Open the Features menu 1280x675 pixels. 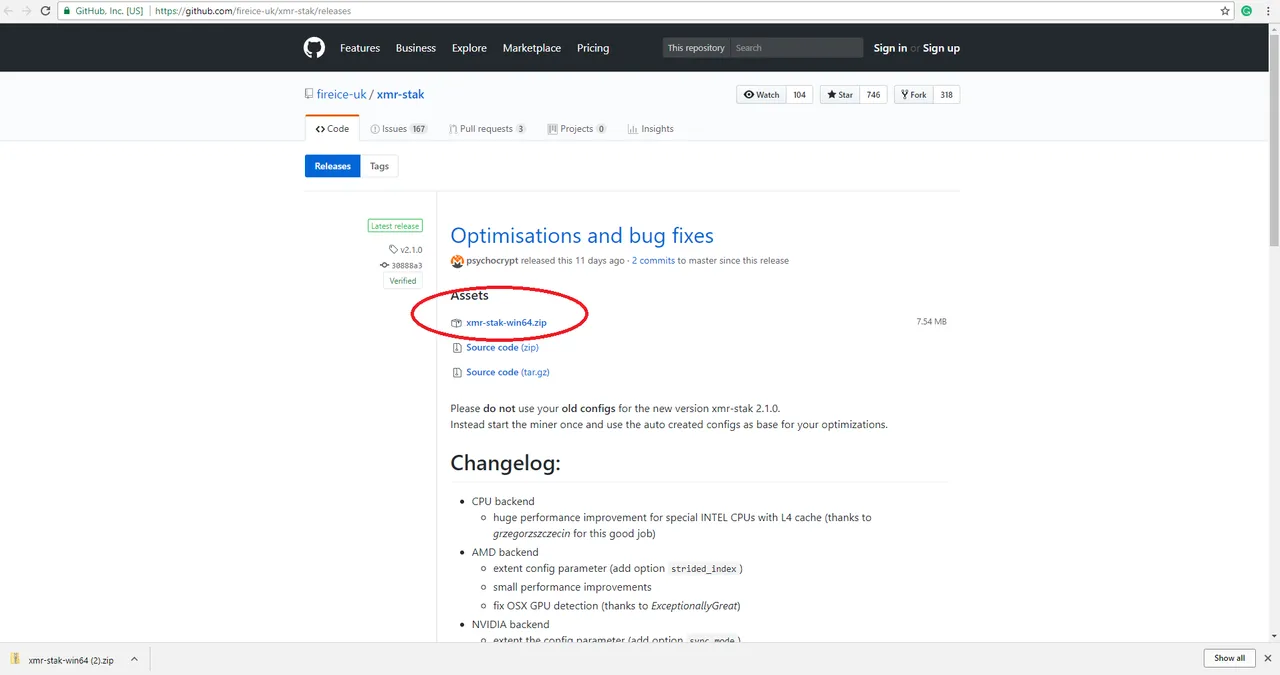[360, 48]
